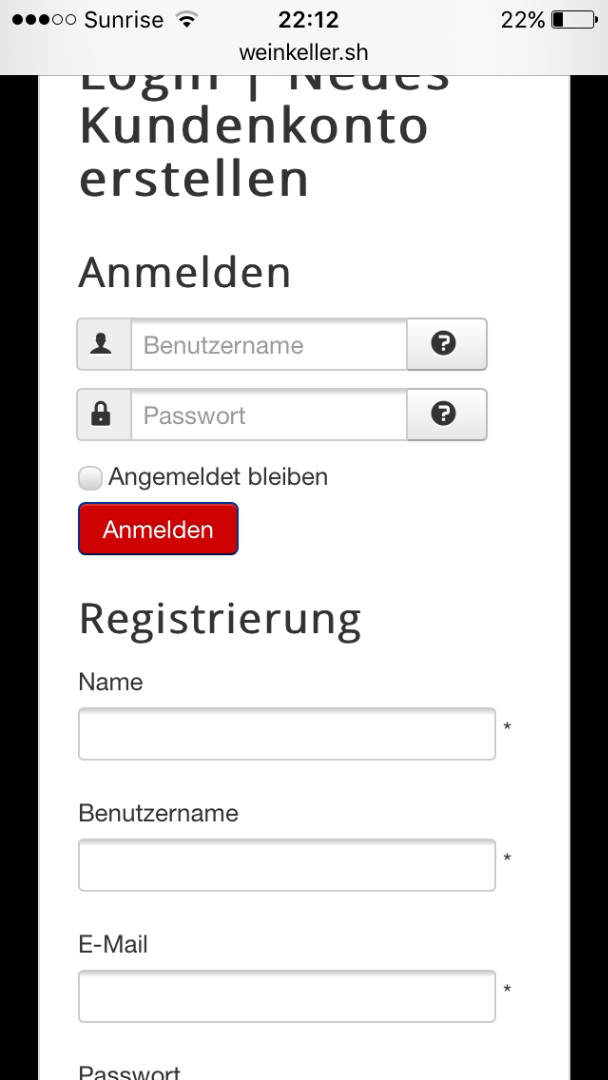Image resolution: width=608 pixels, height=1080 pixels.
Task: Focus the Passwort login field
Action: click(x=268, y=415)
